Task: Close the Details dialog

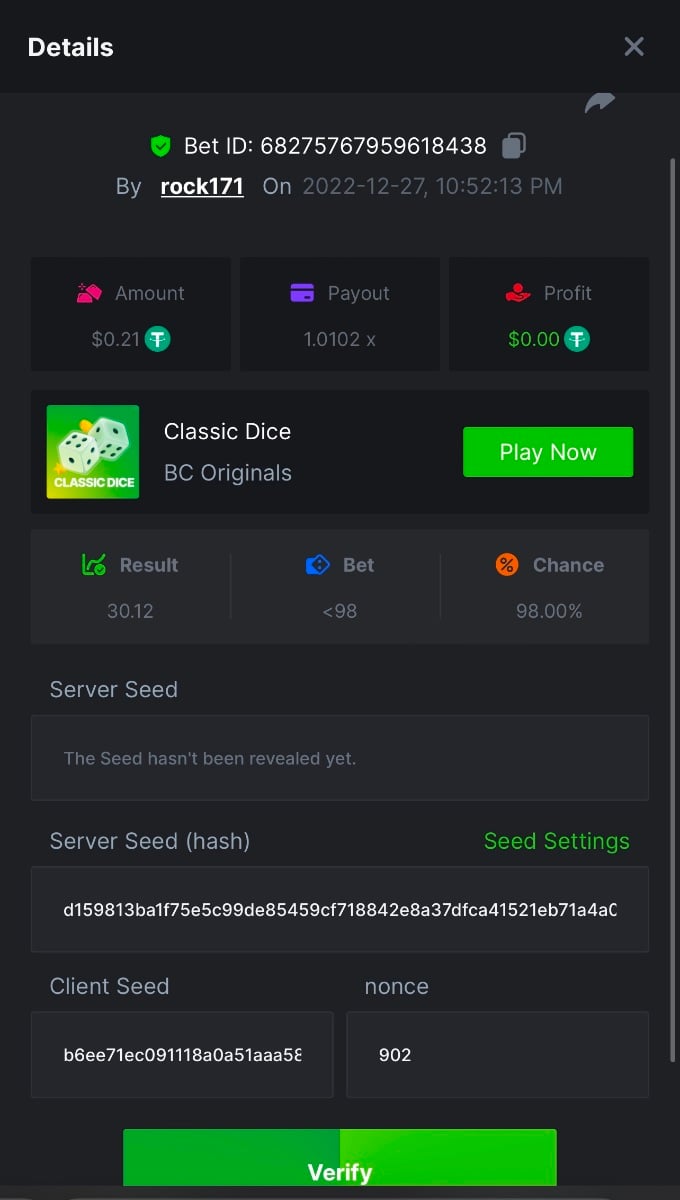Action: point(634,47)
